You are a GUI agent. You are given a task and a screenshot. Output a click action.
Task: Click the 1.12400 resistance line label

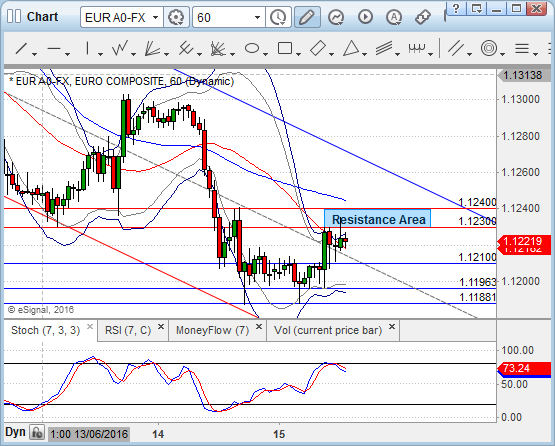point(477,202)
